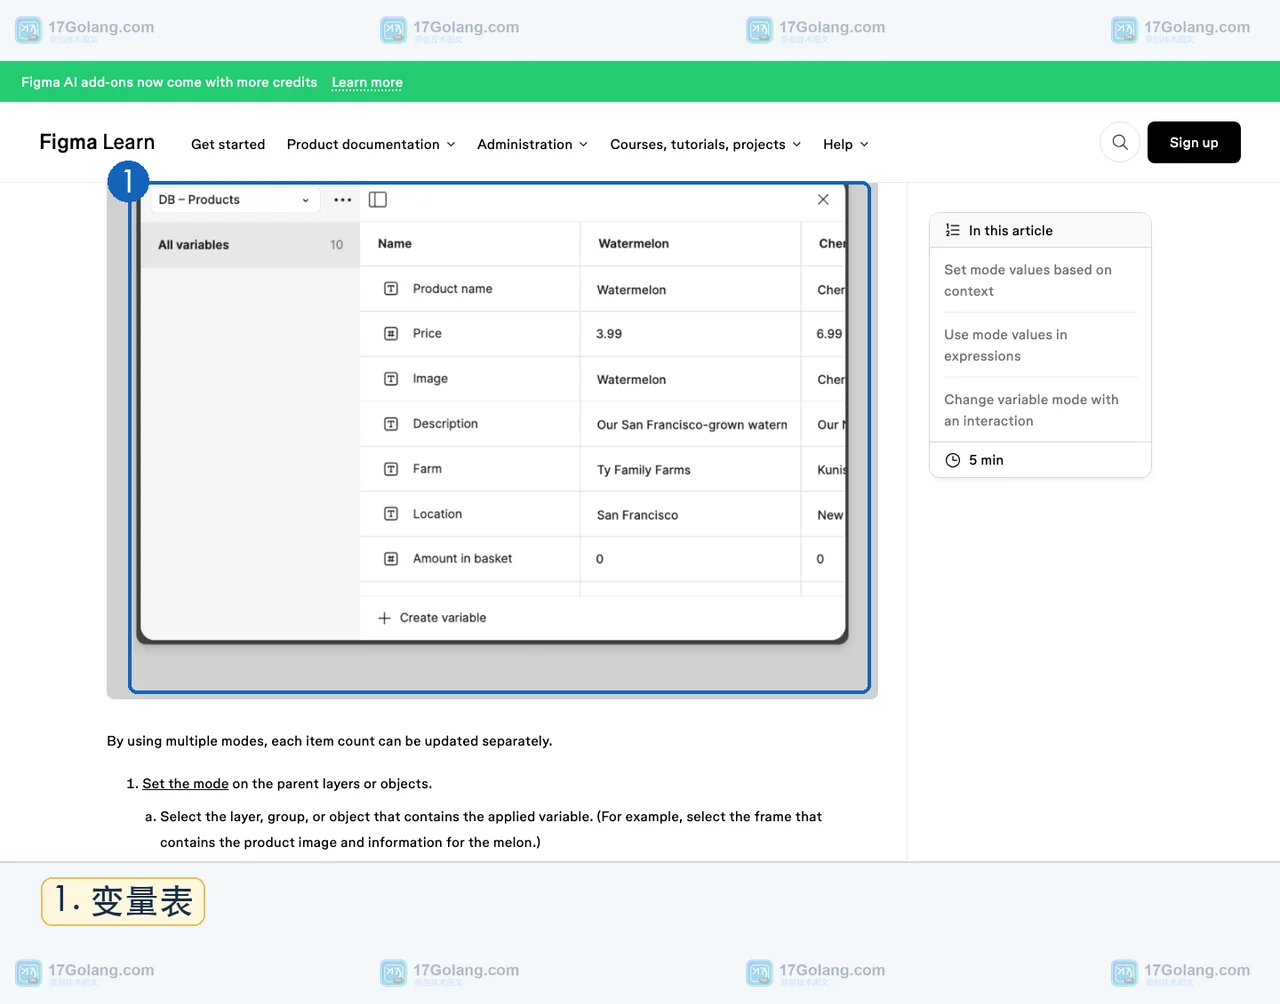Go to the Figma Learn home logo

click(97, 142)
